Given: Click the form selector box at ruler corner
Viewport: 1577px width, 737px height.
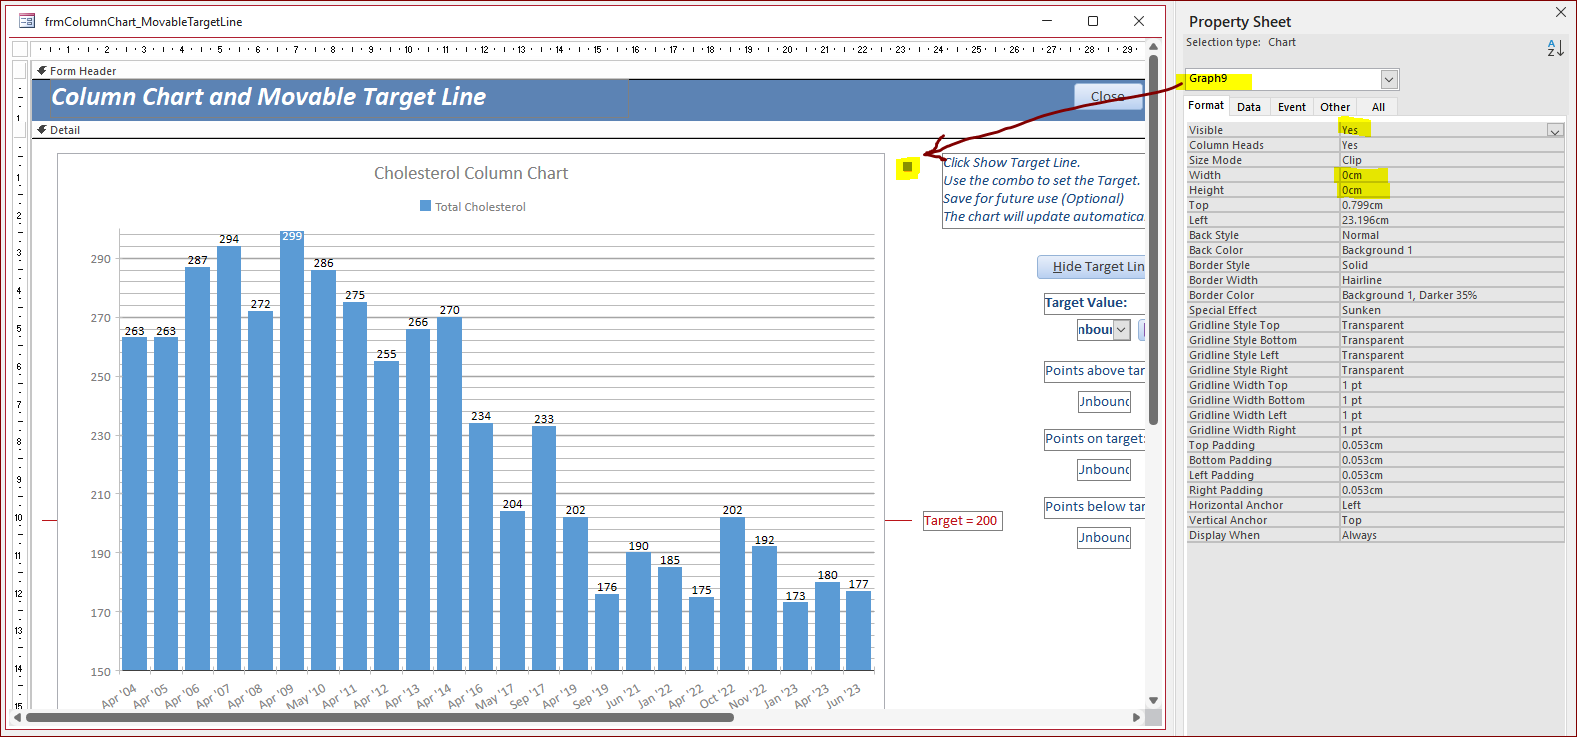Looking at the screenshot, I should point(20,49).
